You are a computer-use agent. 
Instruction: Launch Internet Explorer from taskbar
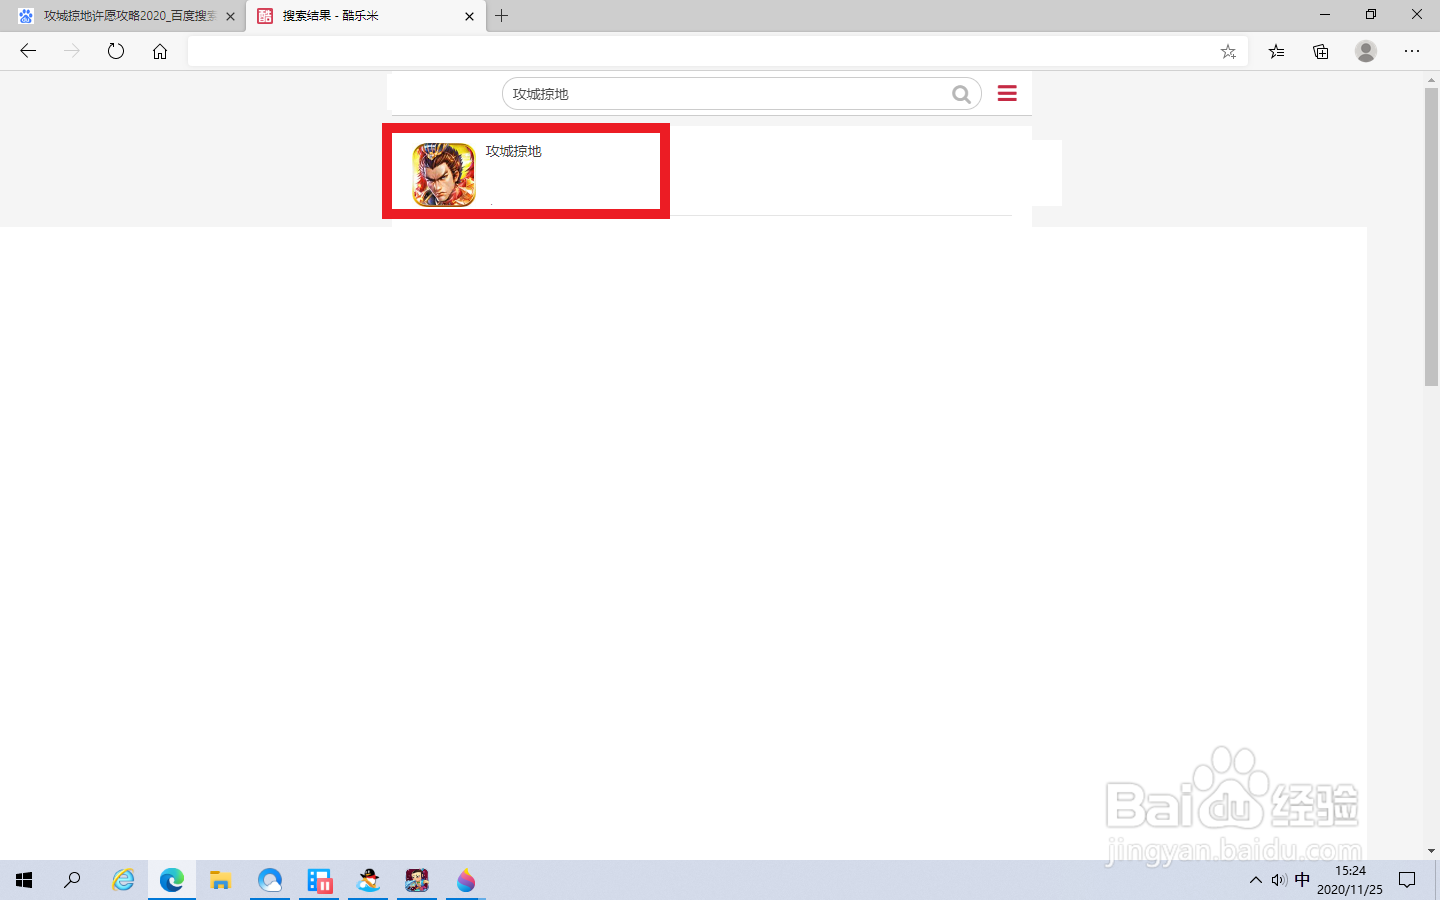[x=123, y=880]
